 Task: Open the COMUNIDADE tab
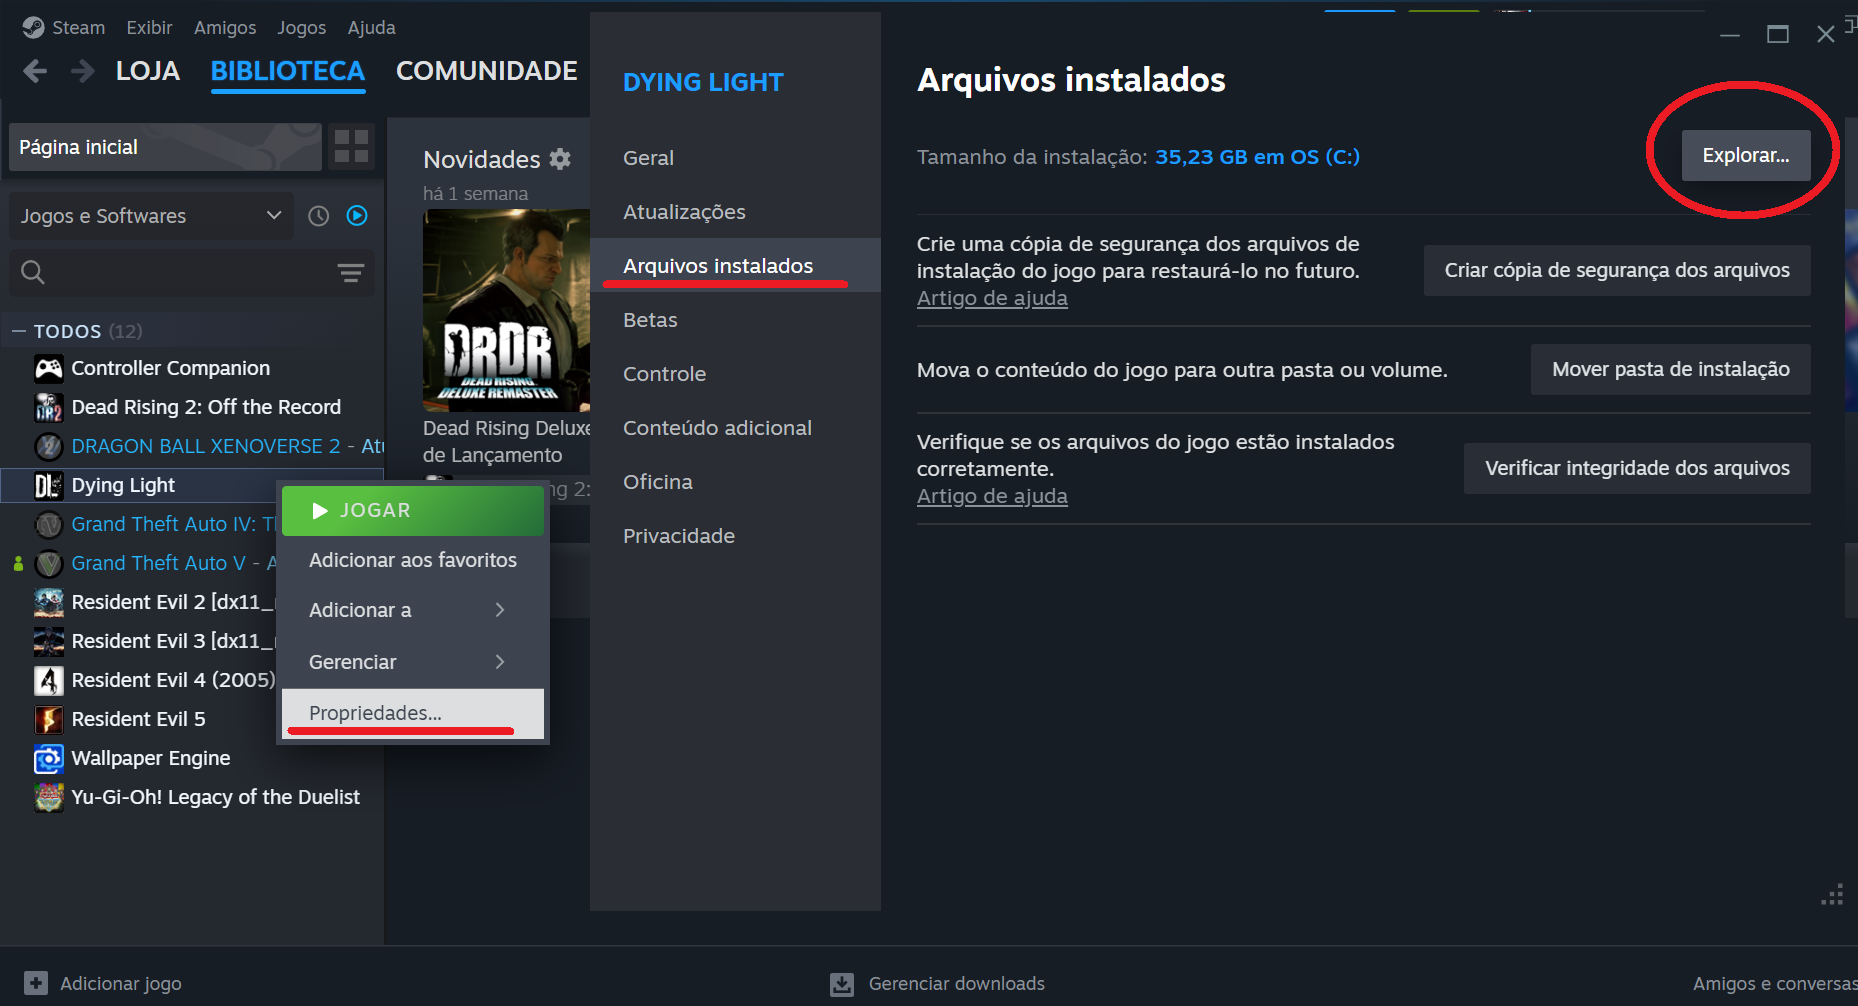(x=487, y=71)
